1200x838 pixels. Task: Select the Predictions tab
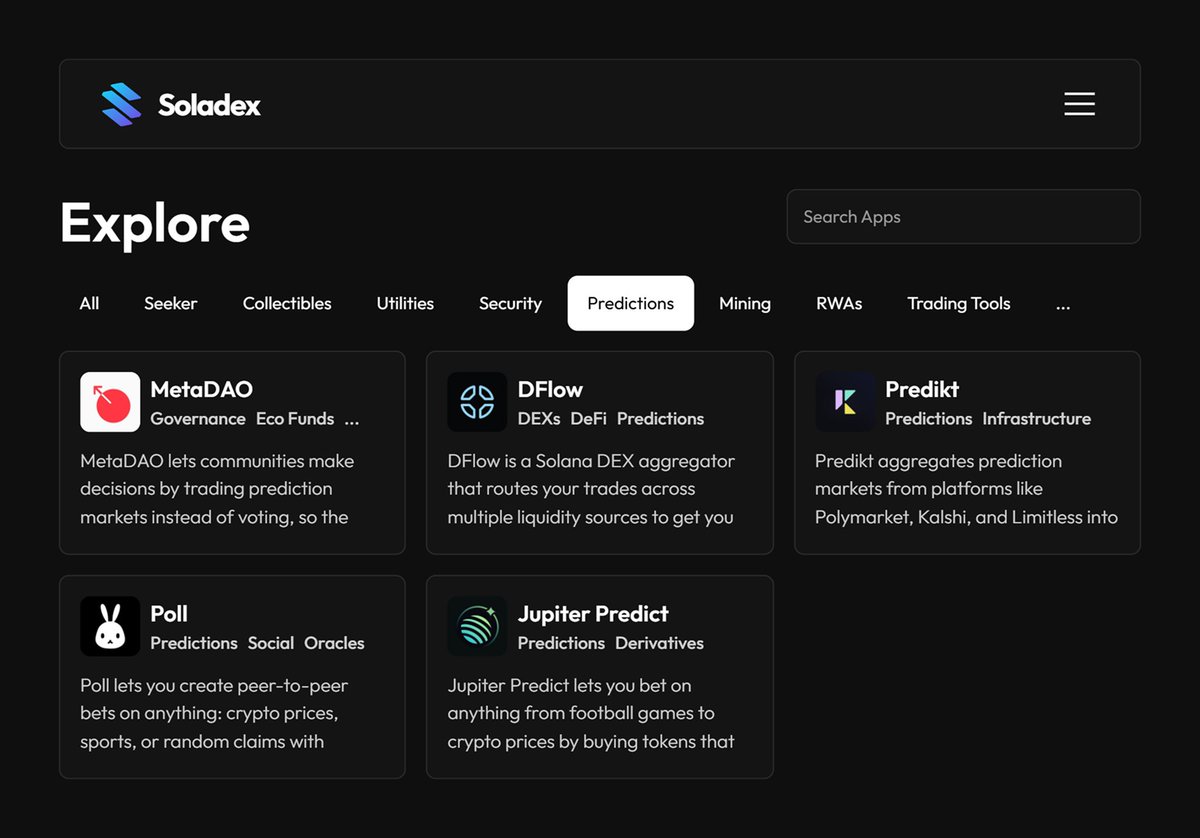(631, 303)
